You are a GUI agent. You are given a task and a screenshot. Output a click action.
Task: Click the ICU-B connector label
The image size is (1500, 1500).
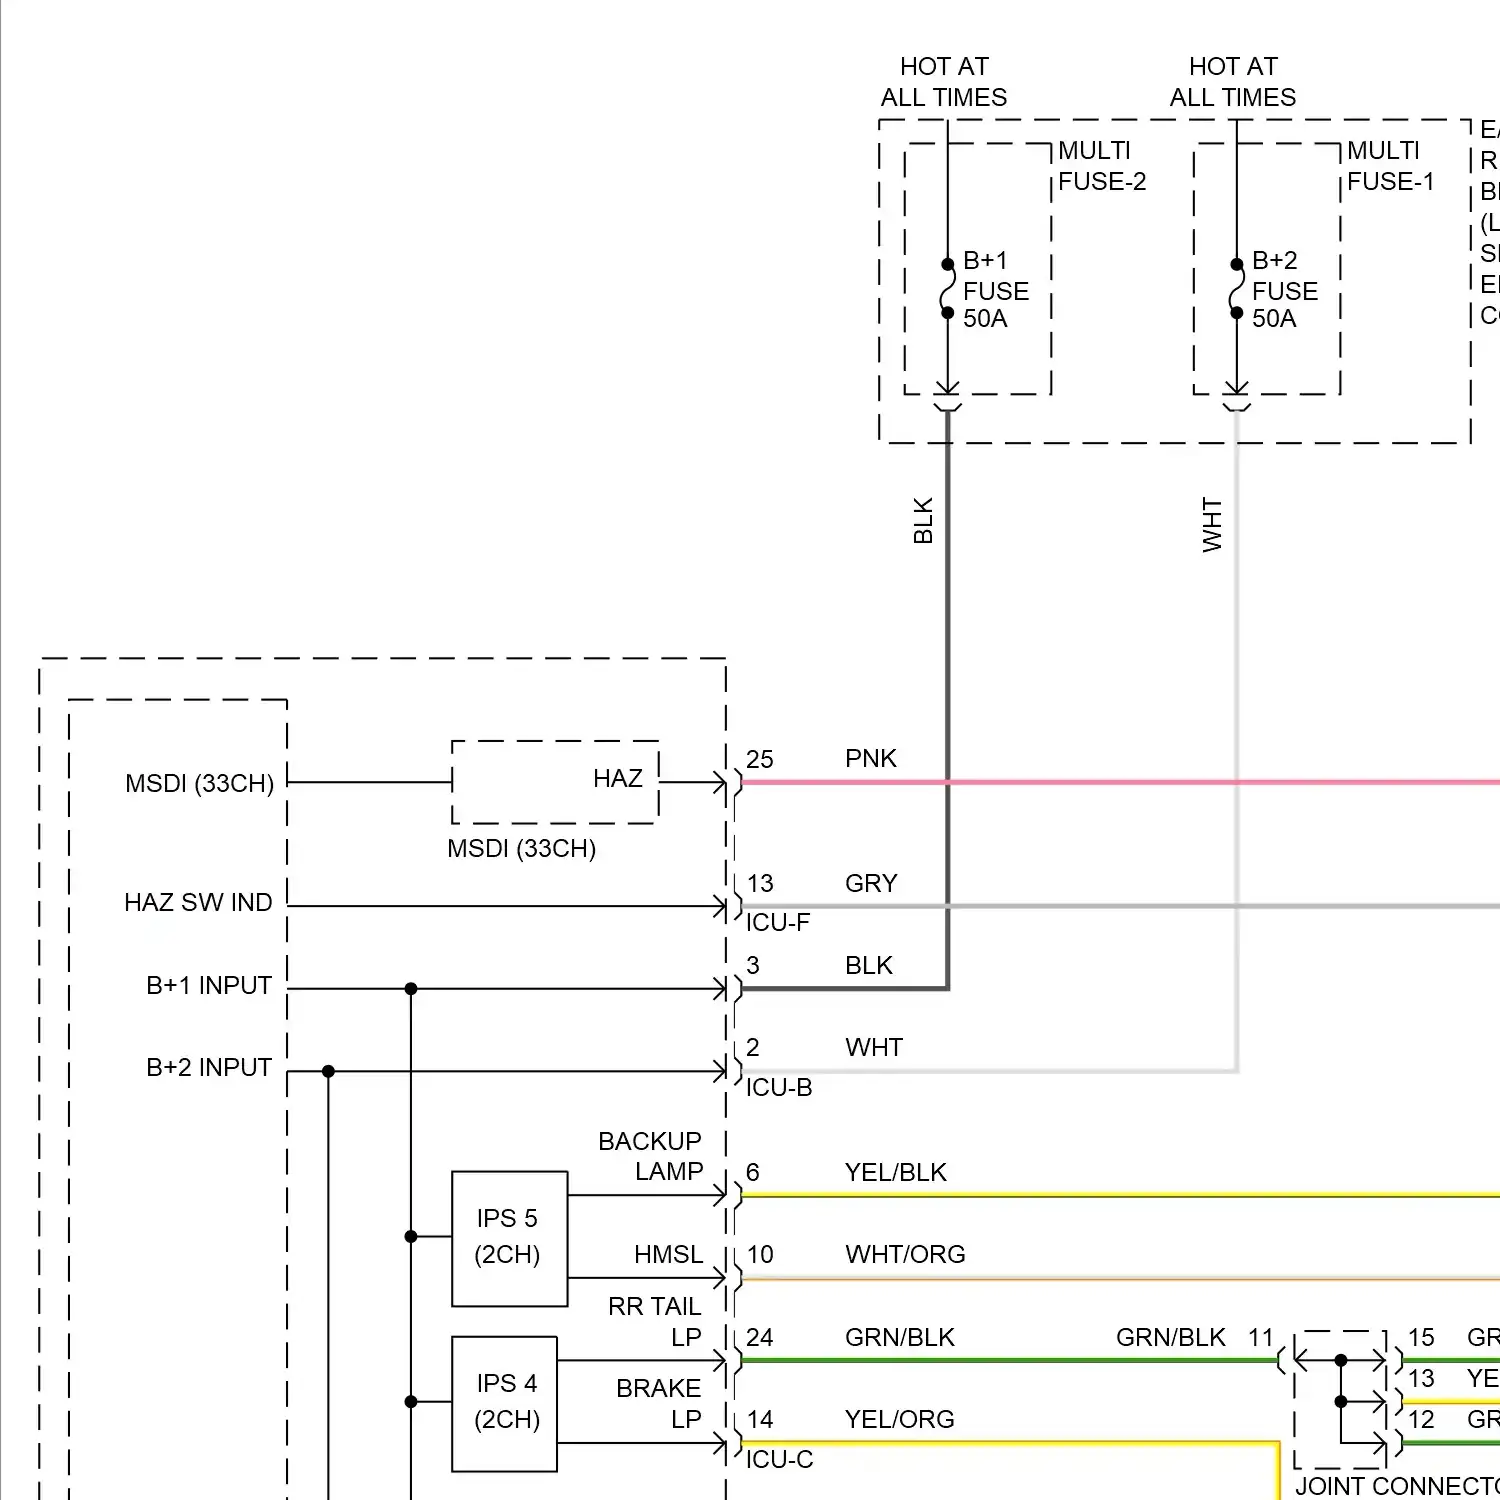tap(779, 1087)
